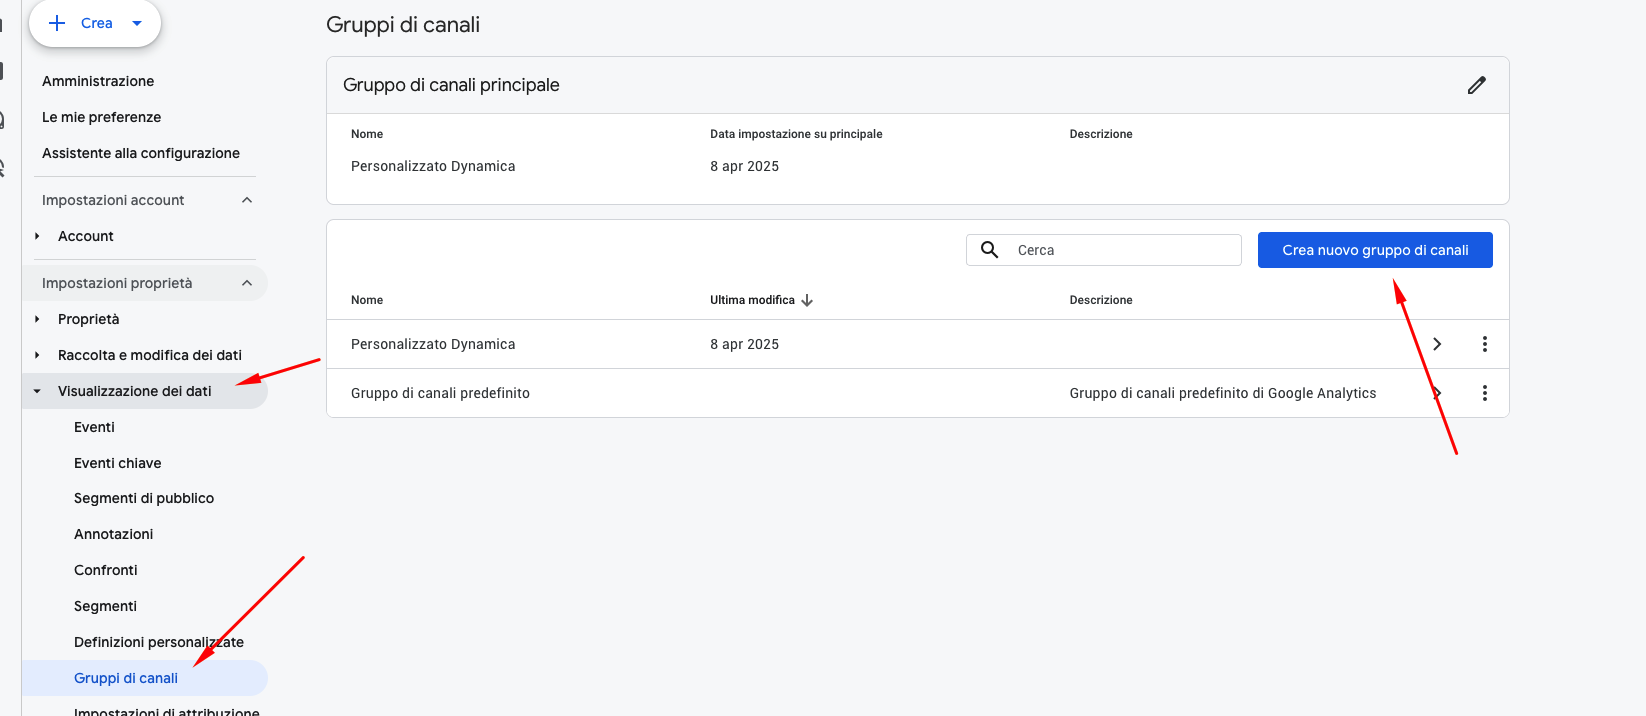Expand the Proprietà tree item
This screenshot has width=1646, height=716.
[37, 319]
